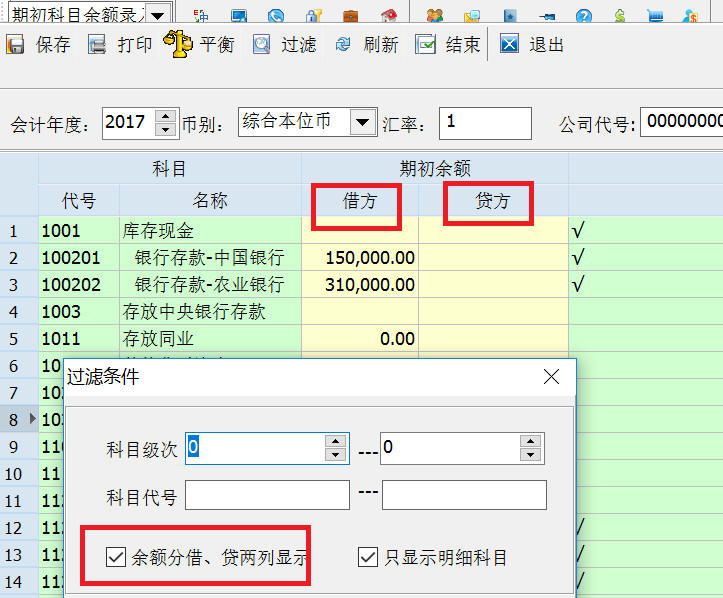Click the second 科目代号 input box
Image resolution: width=723 pixels, height=598 pixels.
coord(464,495)
